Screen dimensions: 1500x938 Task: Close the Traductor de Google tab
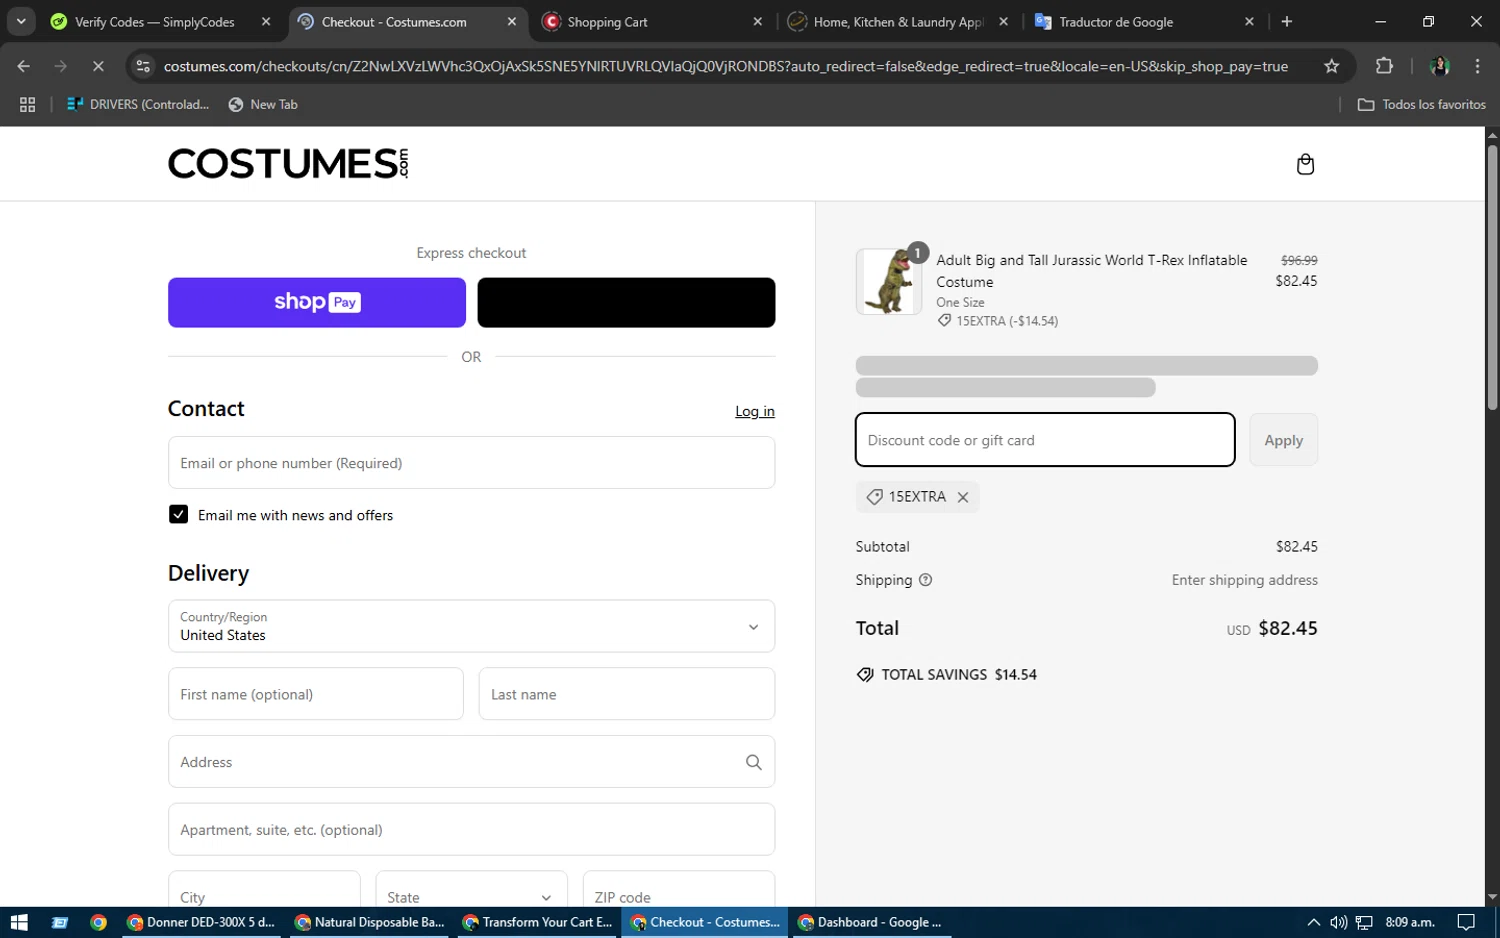(1249, 21)
